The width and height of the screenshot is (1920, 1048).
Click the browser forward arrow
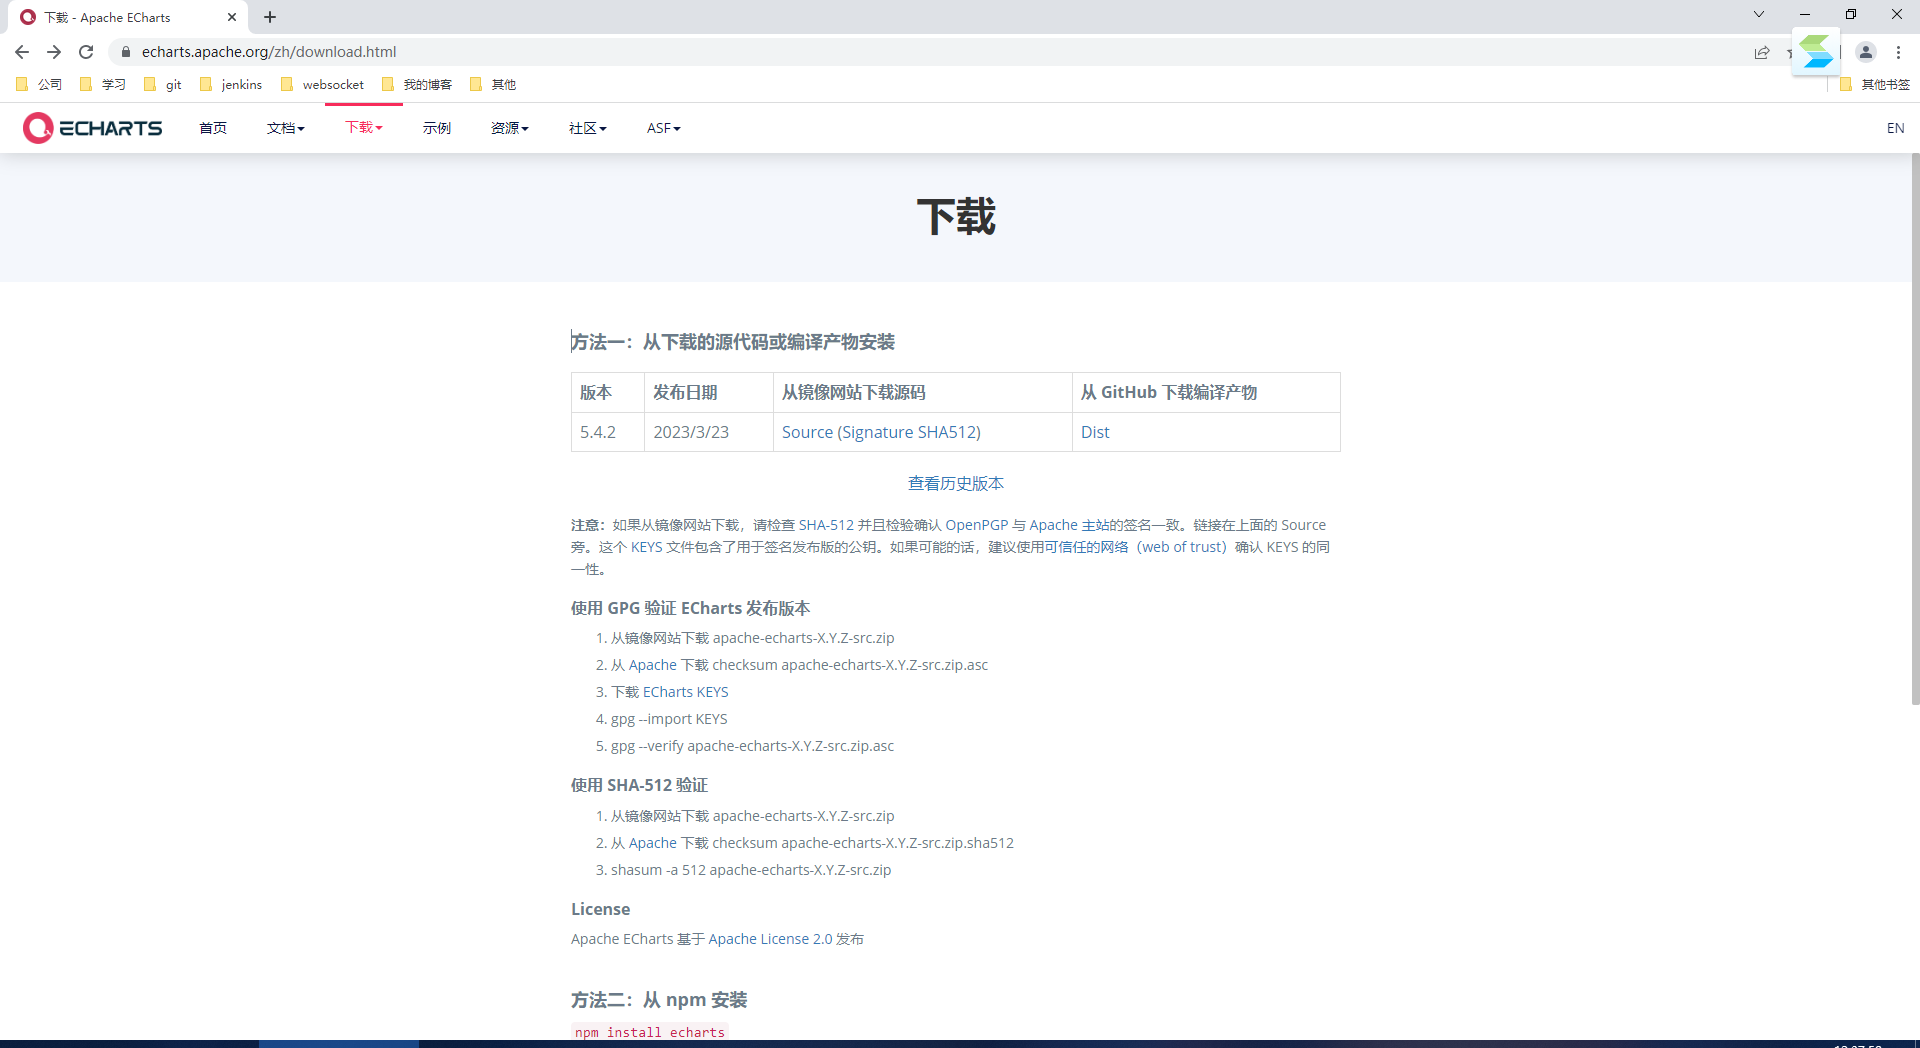pos(54,52)
